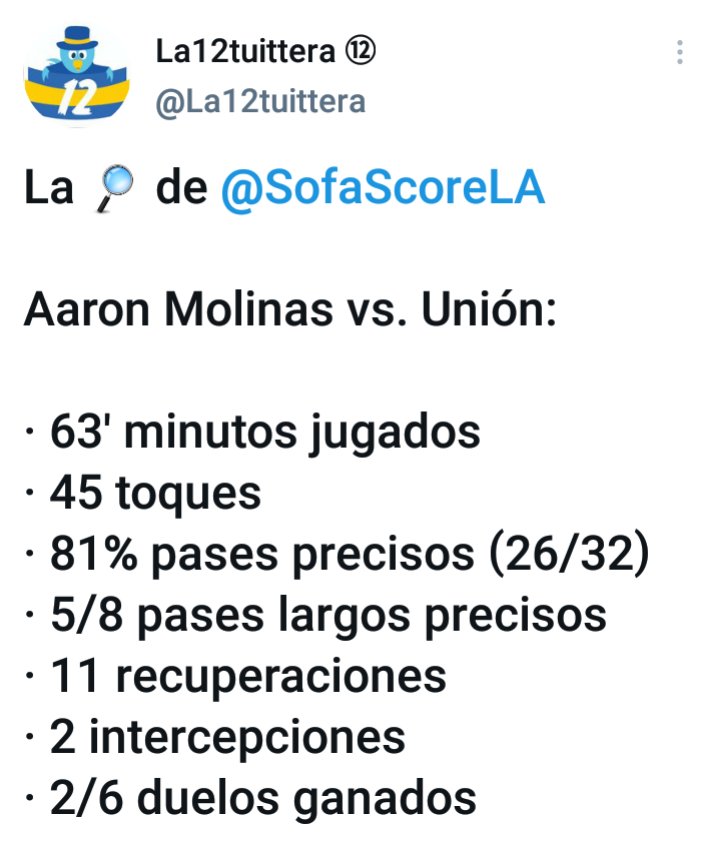Image resolution: width=719 pixels, height=847 pixels.
Task: Click the '5/8 pases largos precisos' line
Action: point(316,616)
